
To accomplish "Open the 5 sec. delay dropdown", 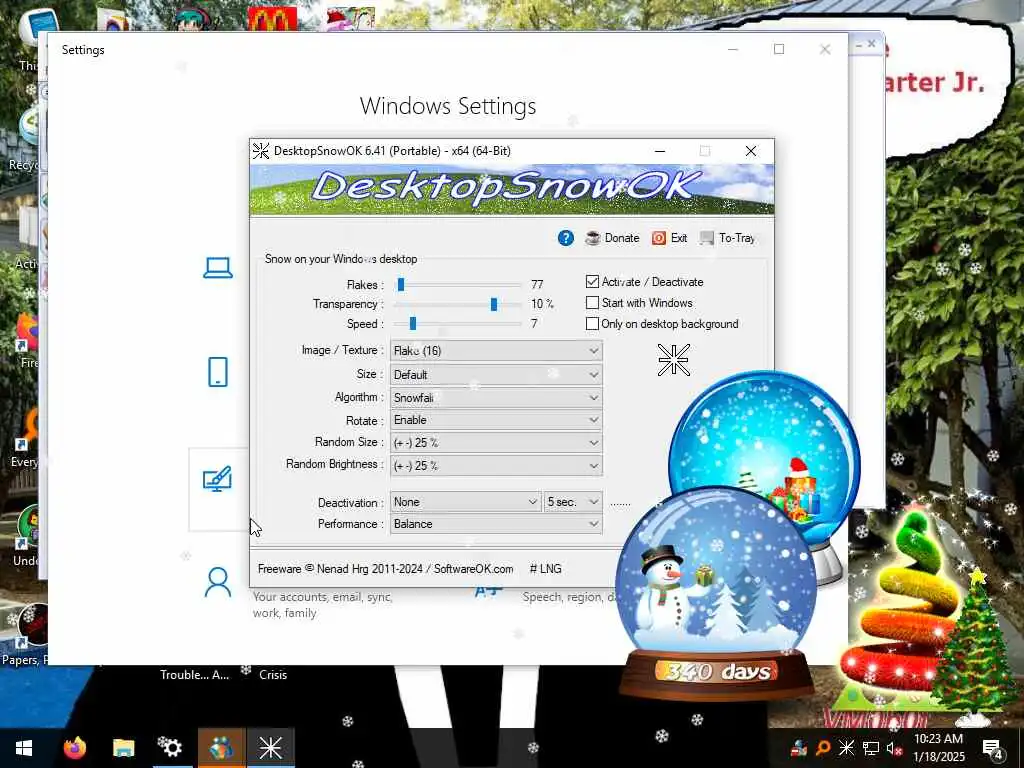I will tap(573, 502).
